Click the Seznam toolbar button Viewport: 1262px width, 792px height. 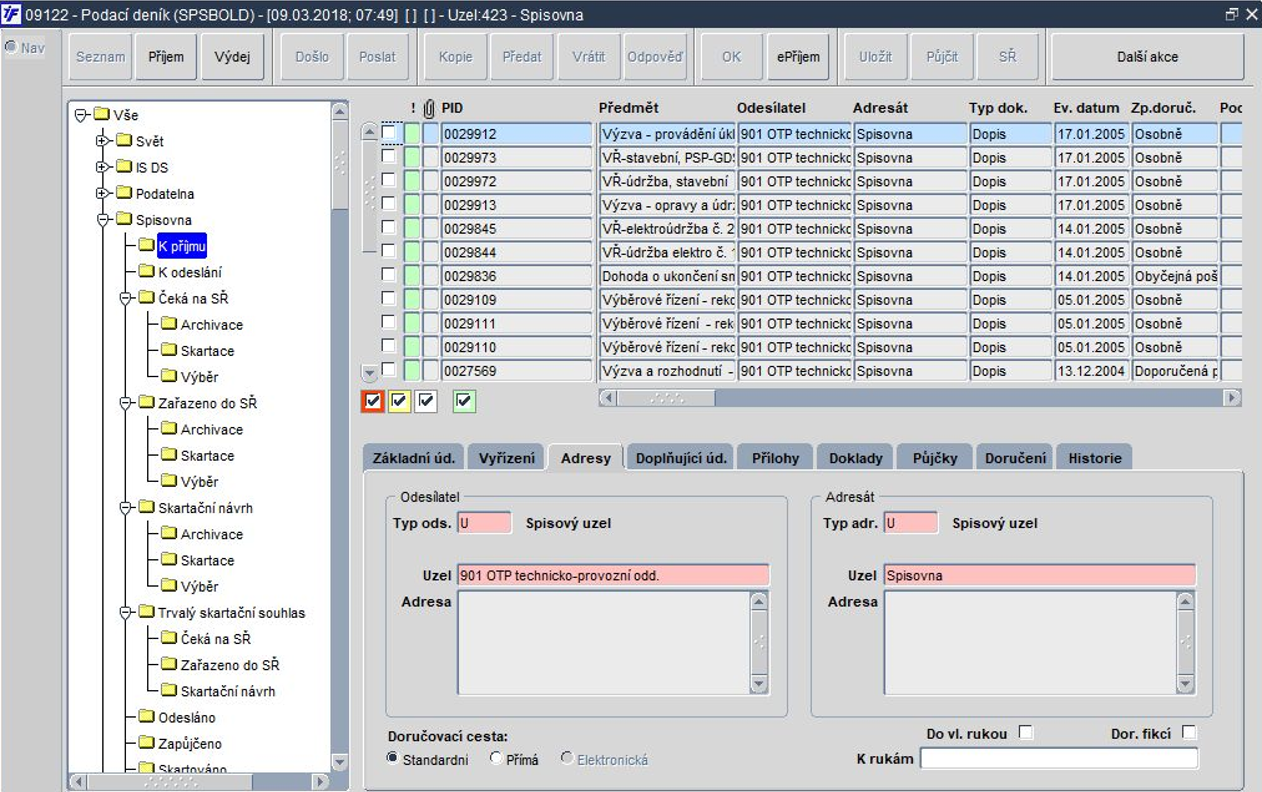pos(101,57)
